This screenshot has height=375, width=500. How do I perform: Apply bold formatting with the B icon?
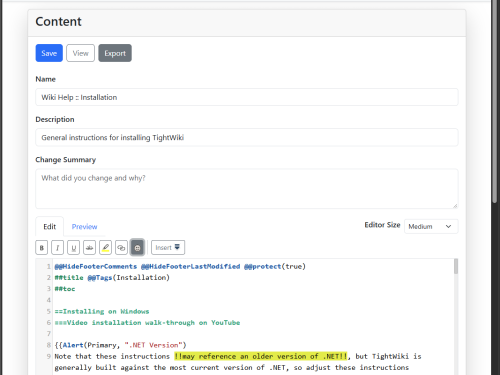42,248
